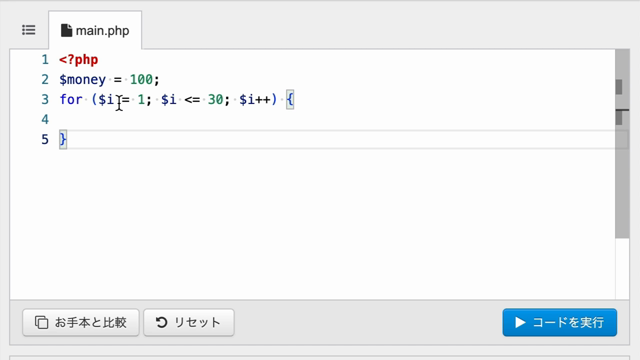Viewport: 640px width, 360px height.
Task: Click the $money variable on line 2
Action: point(82,80)
